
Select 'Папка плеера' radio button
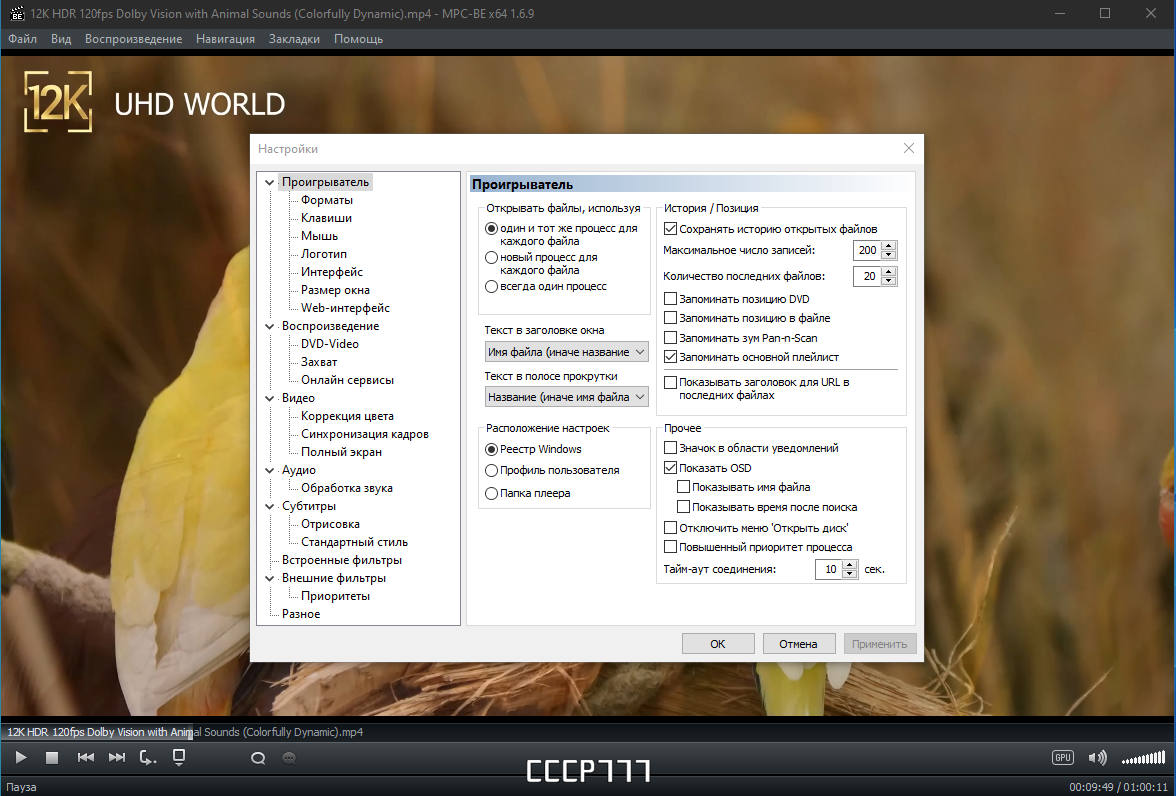(x=491, y=493)
